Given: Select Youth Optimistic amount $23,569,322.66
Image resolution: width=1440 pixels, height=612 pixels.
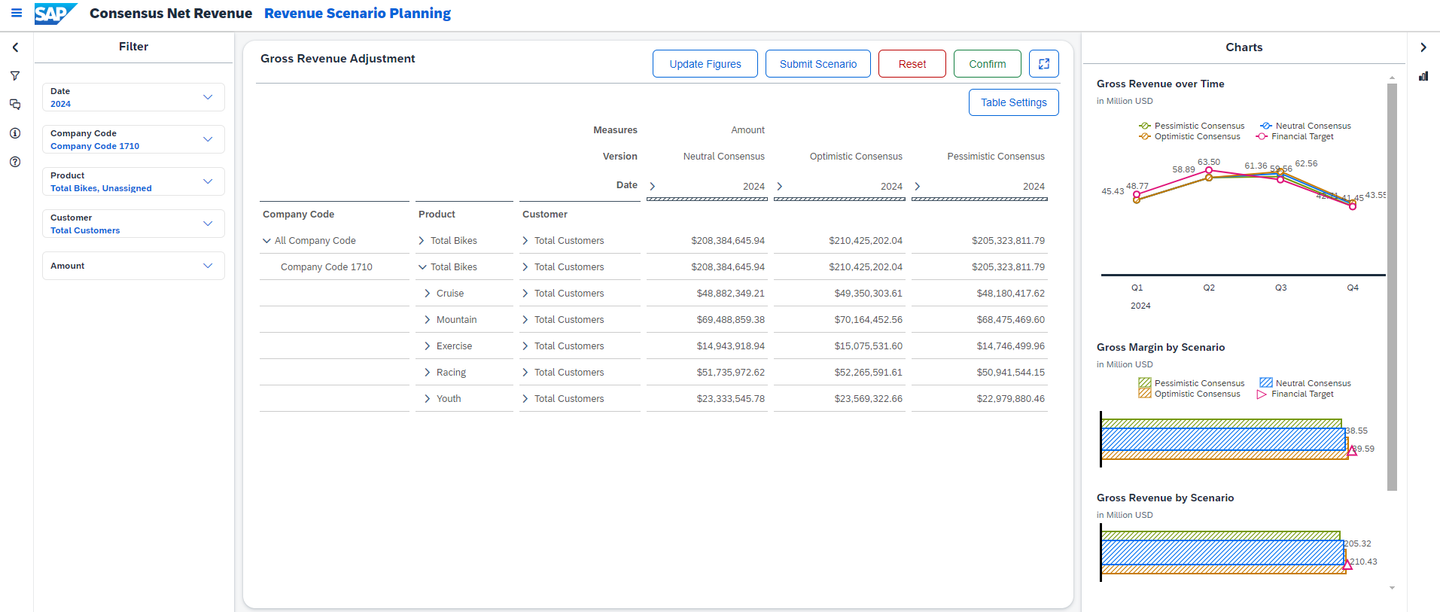Looking at the screenshot, I should (x=865, y=399).
